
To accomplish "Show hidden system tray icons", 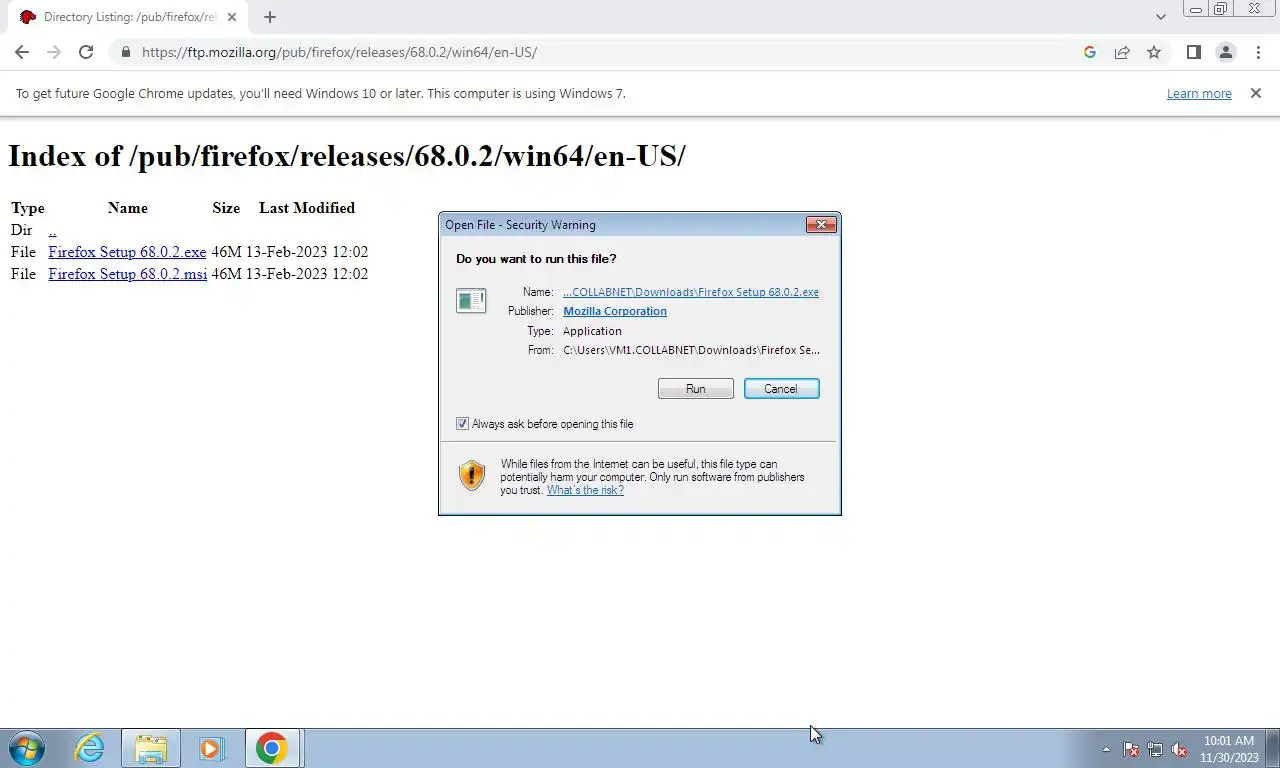I will tap(1106, 749).
